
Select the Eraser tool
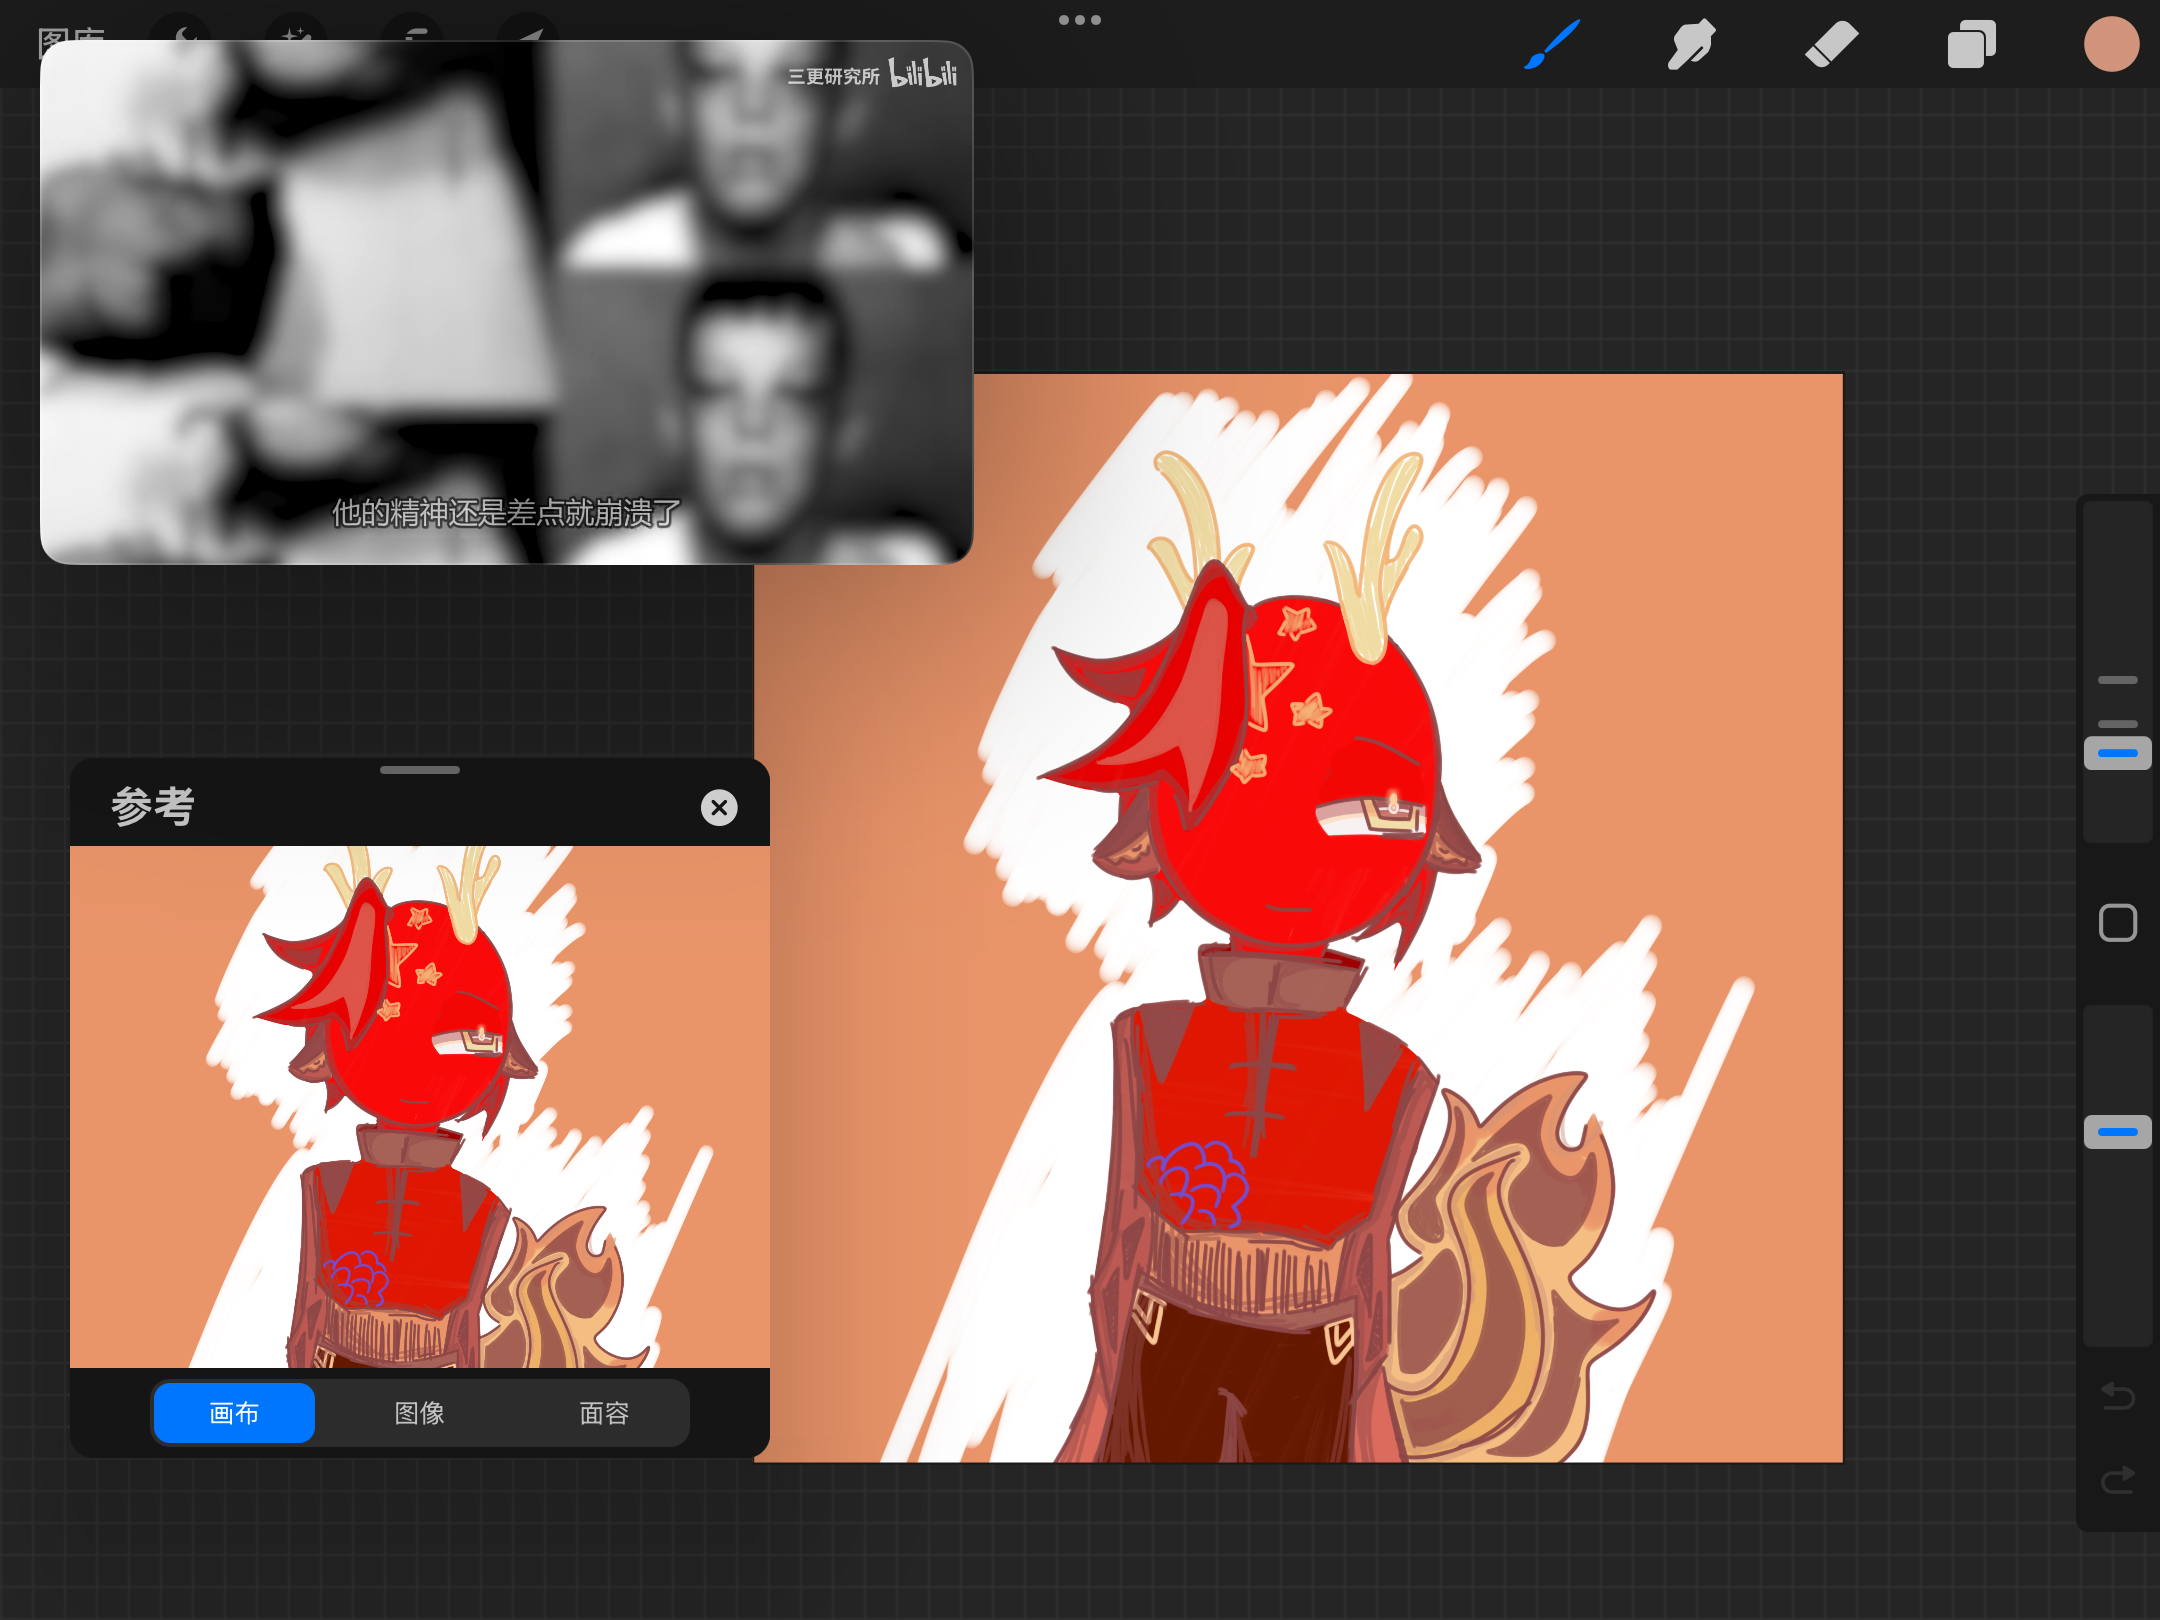[1831, 44]
